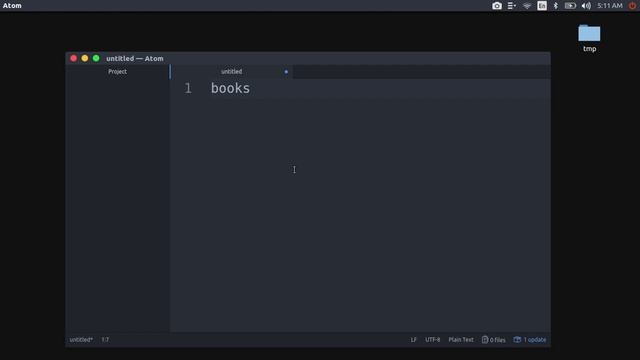Click line number 1 in the gutter
This screenshot has width=640, height=360.
(x=188, y=88)
